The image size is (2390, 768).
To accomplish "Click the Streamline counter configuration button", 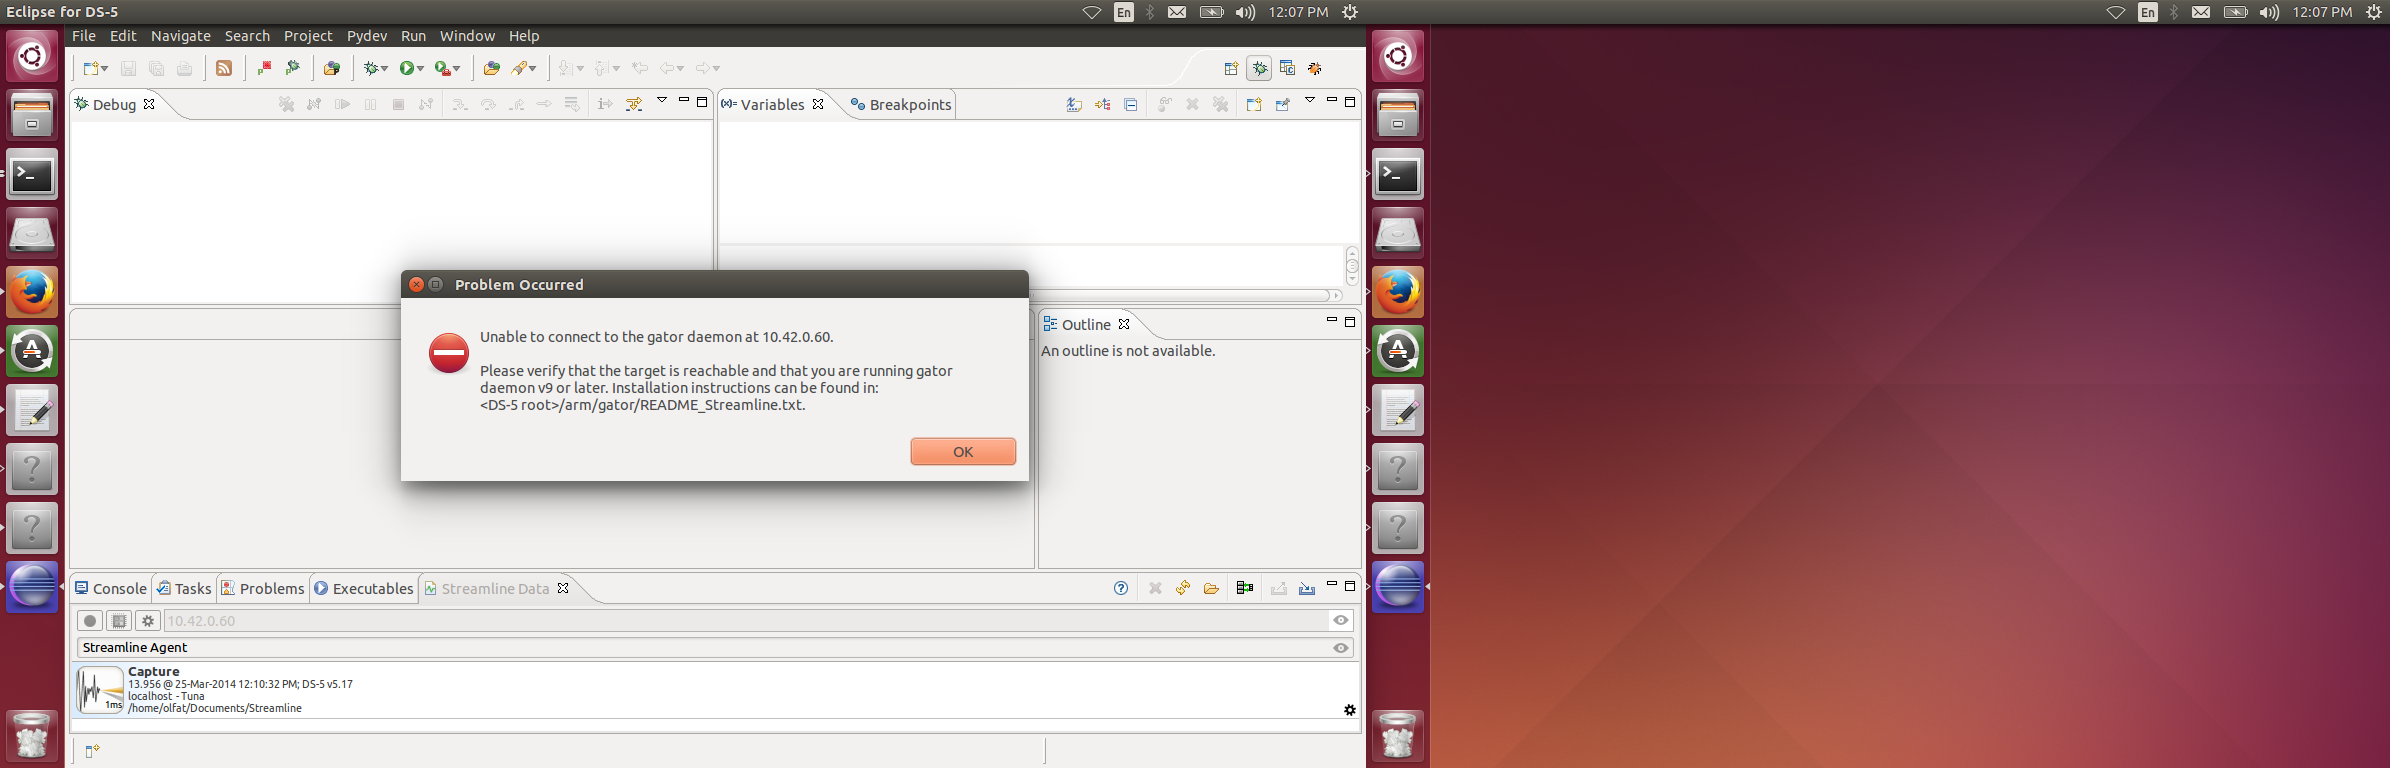I will click(x=119, y=621).
